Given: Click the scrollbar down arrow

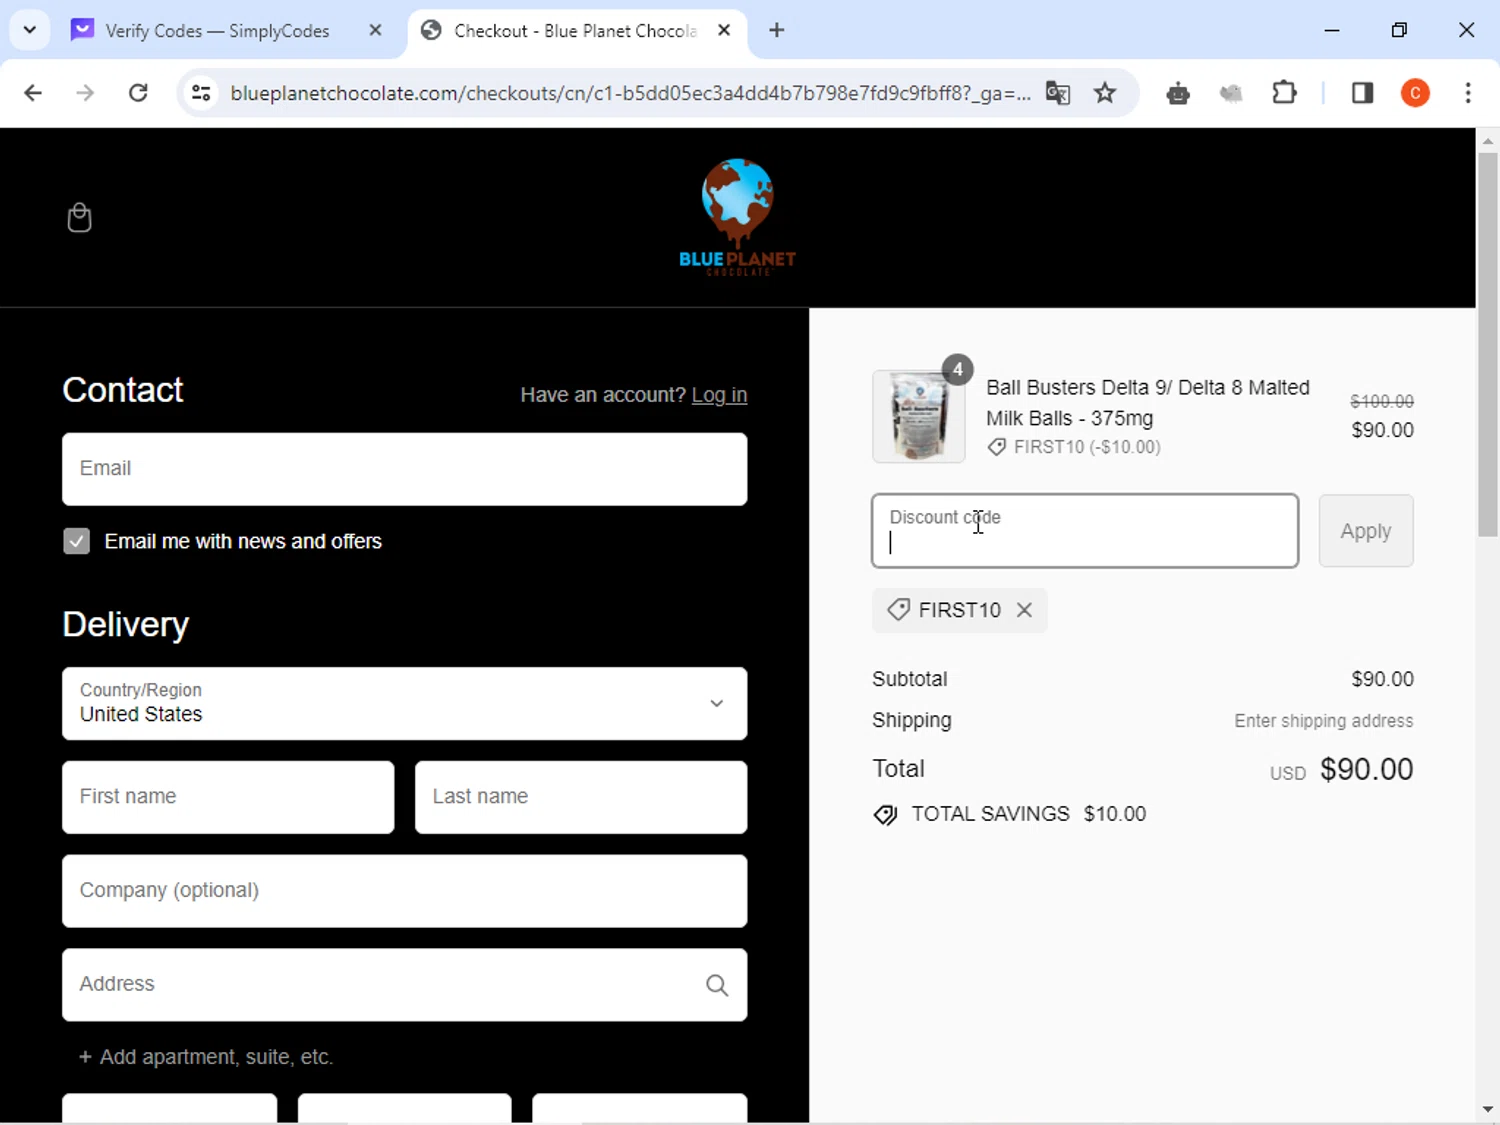Looking at the screenshot, I should pos(1488,1110).
